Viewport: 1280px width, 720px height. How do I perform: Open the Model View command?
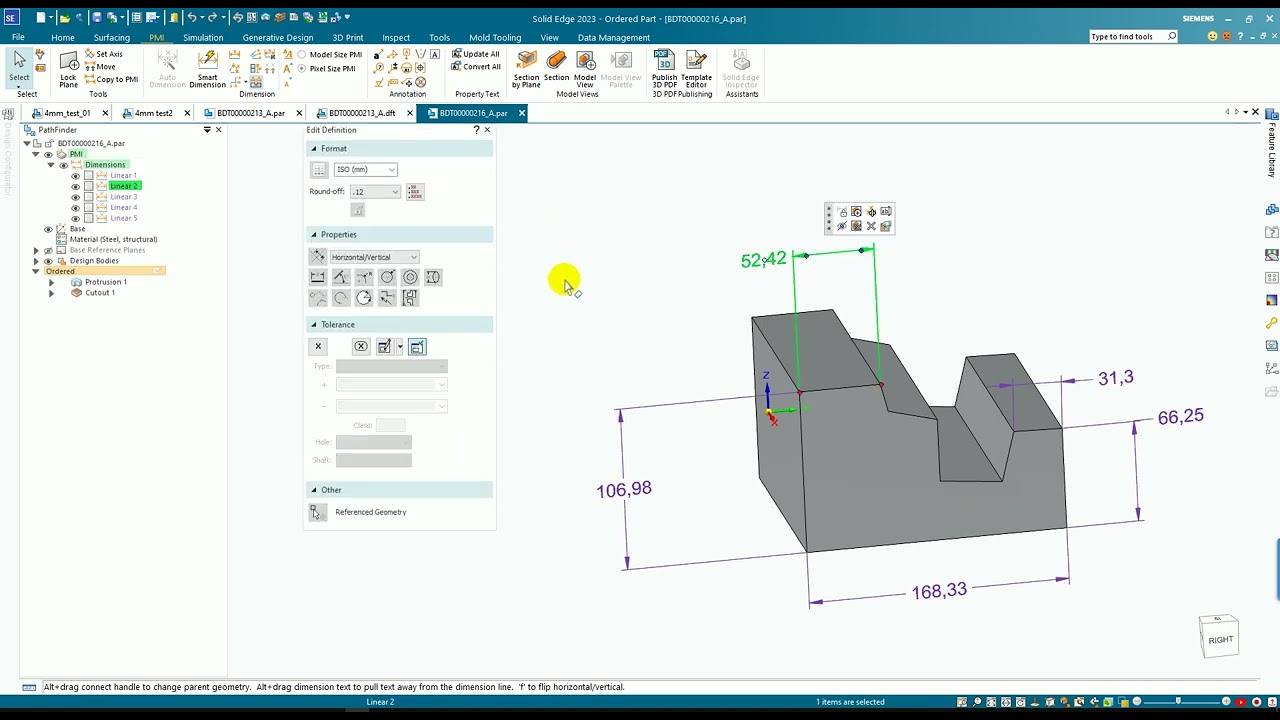coord(585,68)
